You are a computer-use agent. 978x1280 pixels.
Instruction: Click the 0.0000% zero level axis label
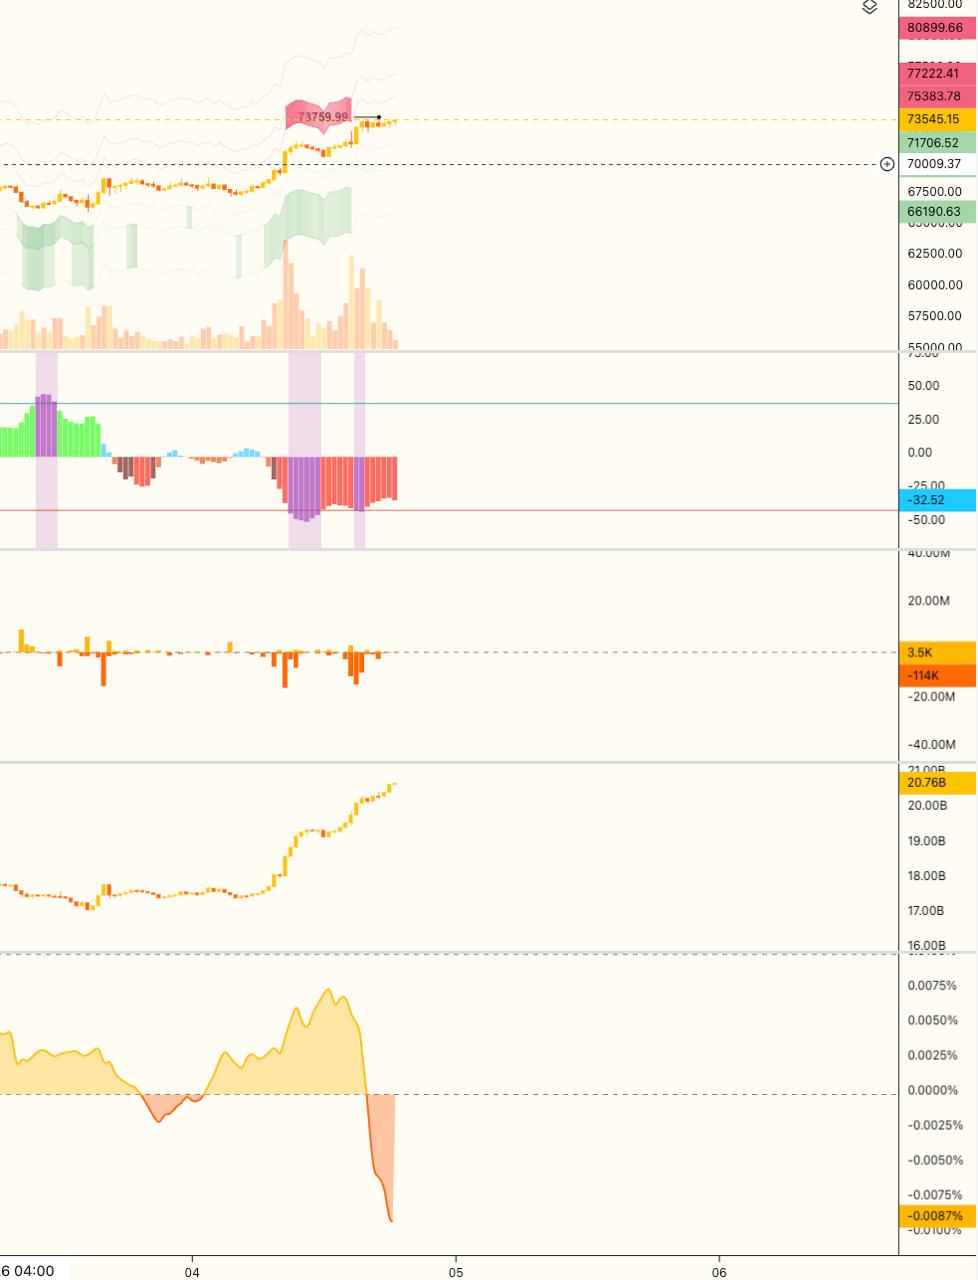click(x=933, y=1090)
